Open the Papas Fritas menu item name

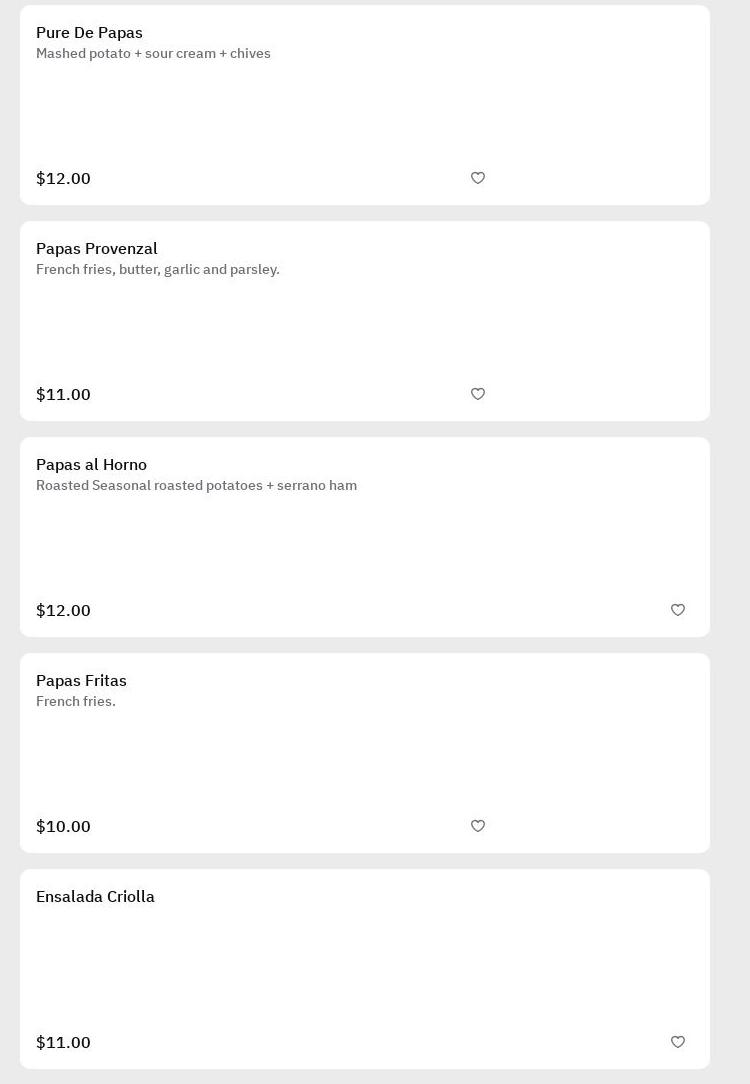point(81,681)
